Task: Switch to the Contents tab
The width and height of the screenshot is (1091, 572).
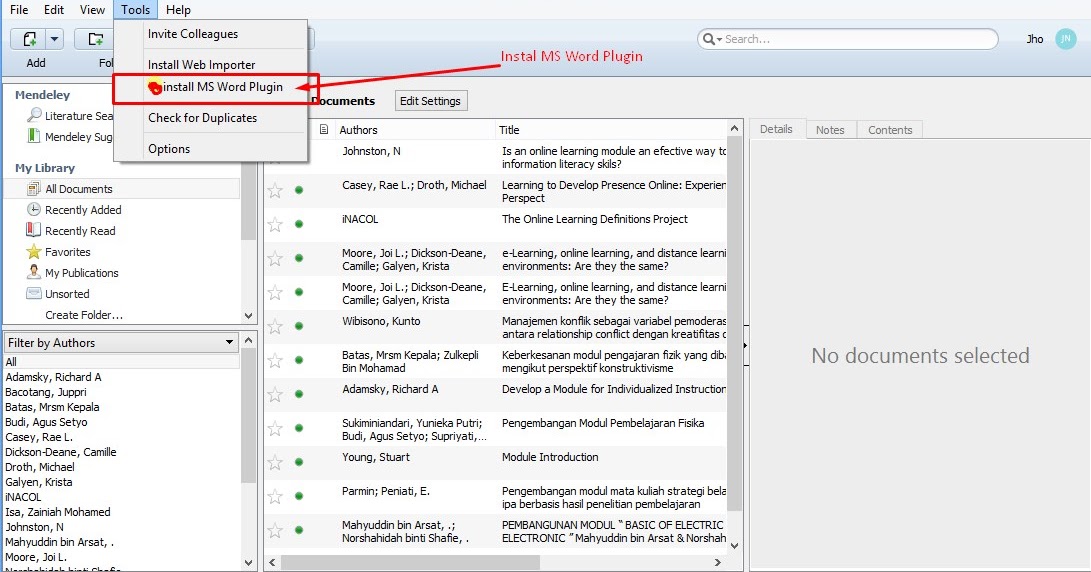Action: point(890,129)
